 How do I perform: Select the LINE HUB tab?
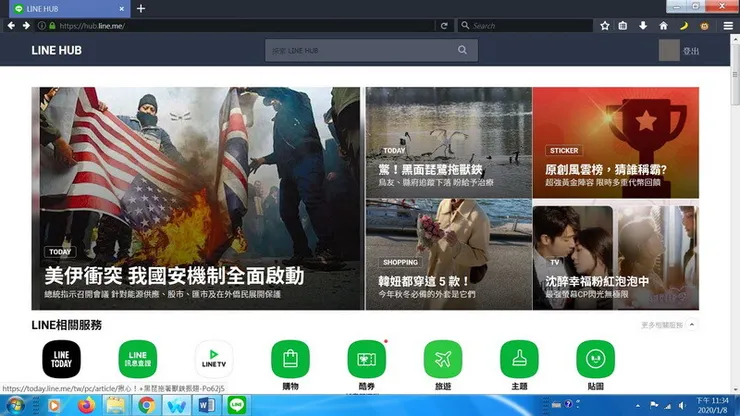[x=69, y=8]
